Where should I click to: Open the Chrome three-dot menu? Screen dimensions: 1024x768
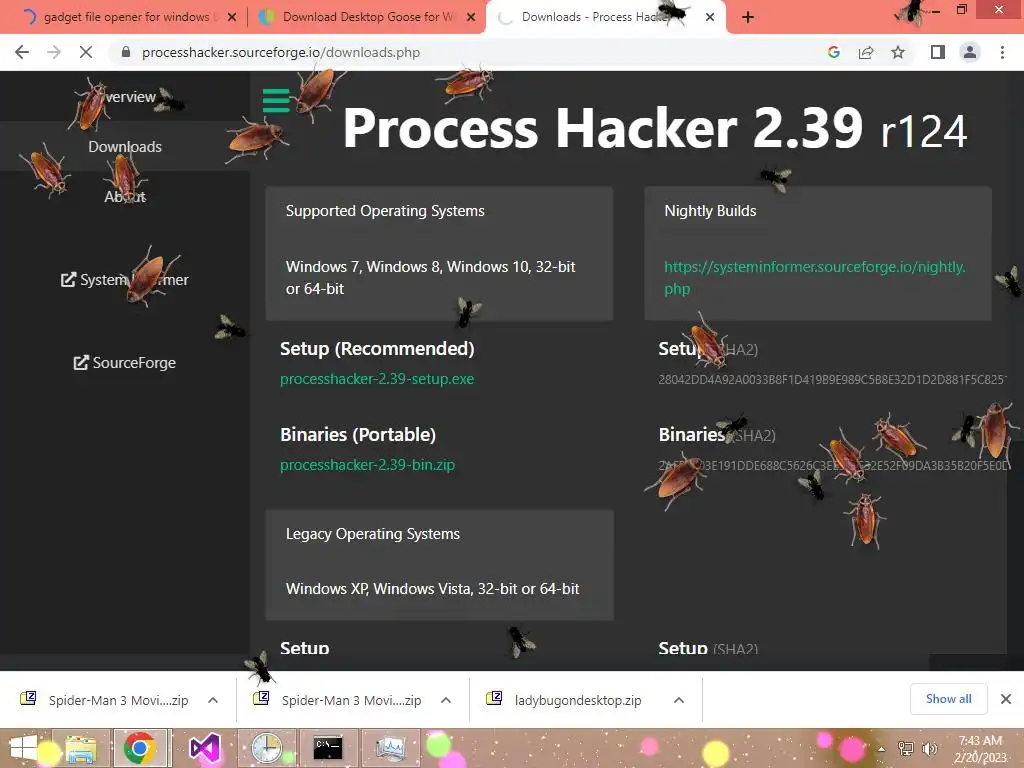tap(1002, 52)
